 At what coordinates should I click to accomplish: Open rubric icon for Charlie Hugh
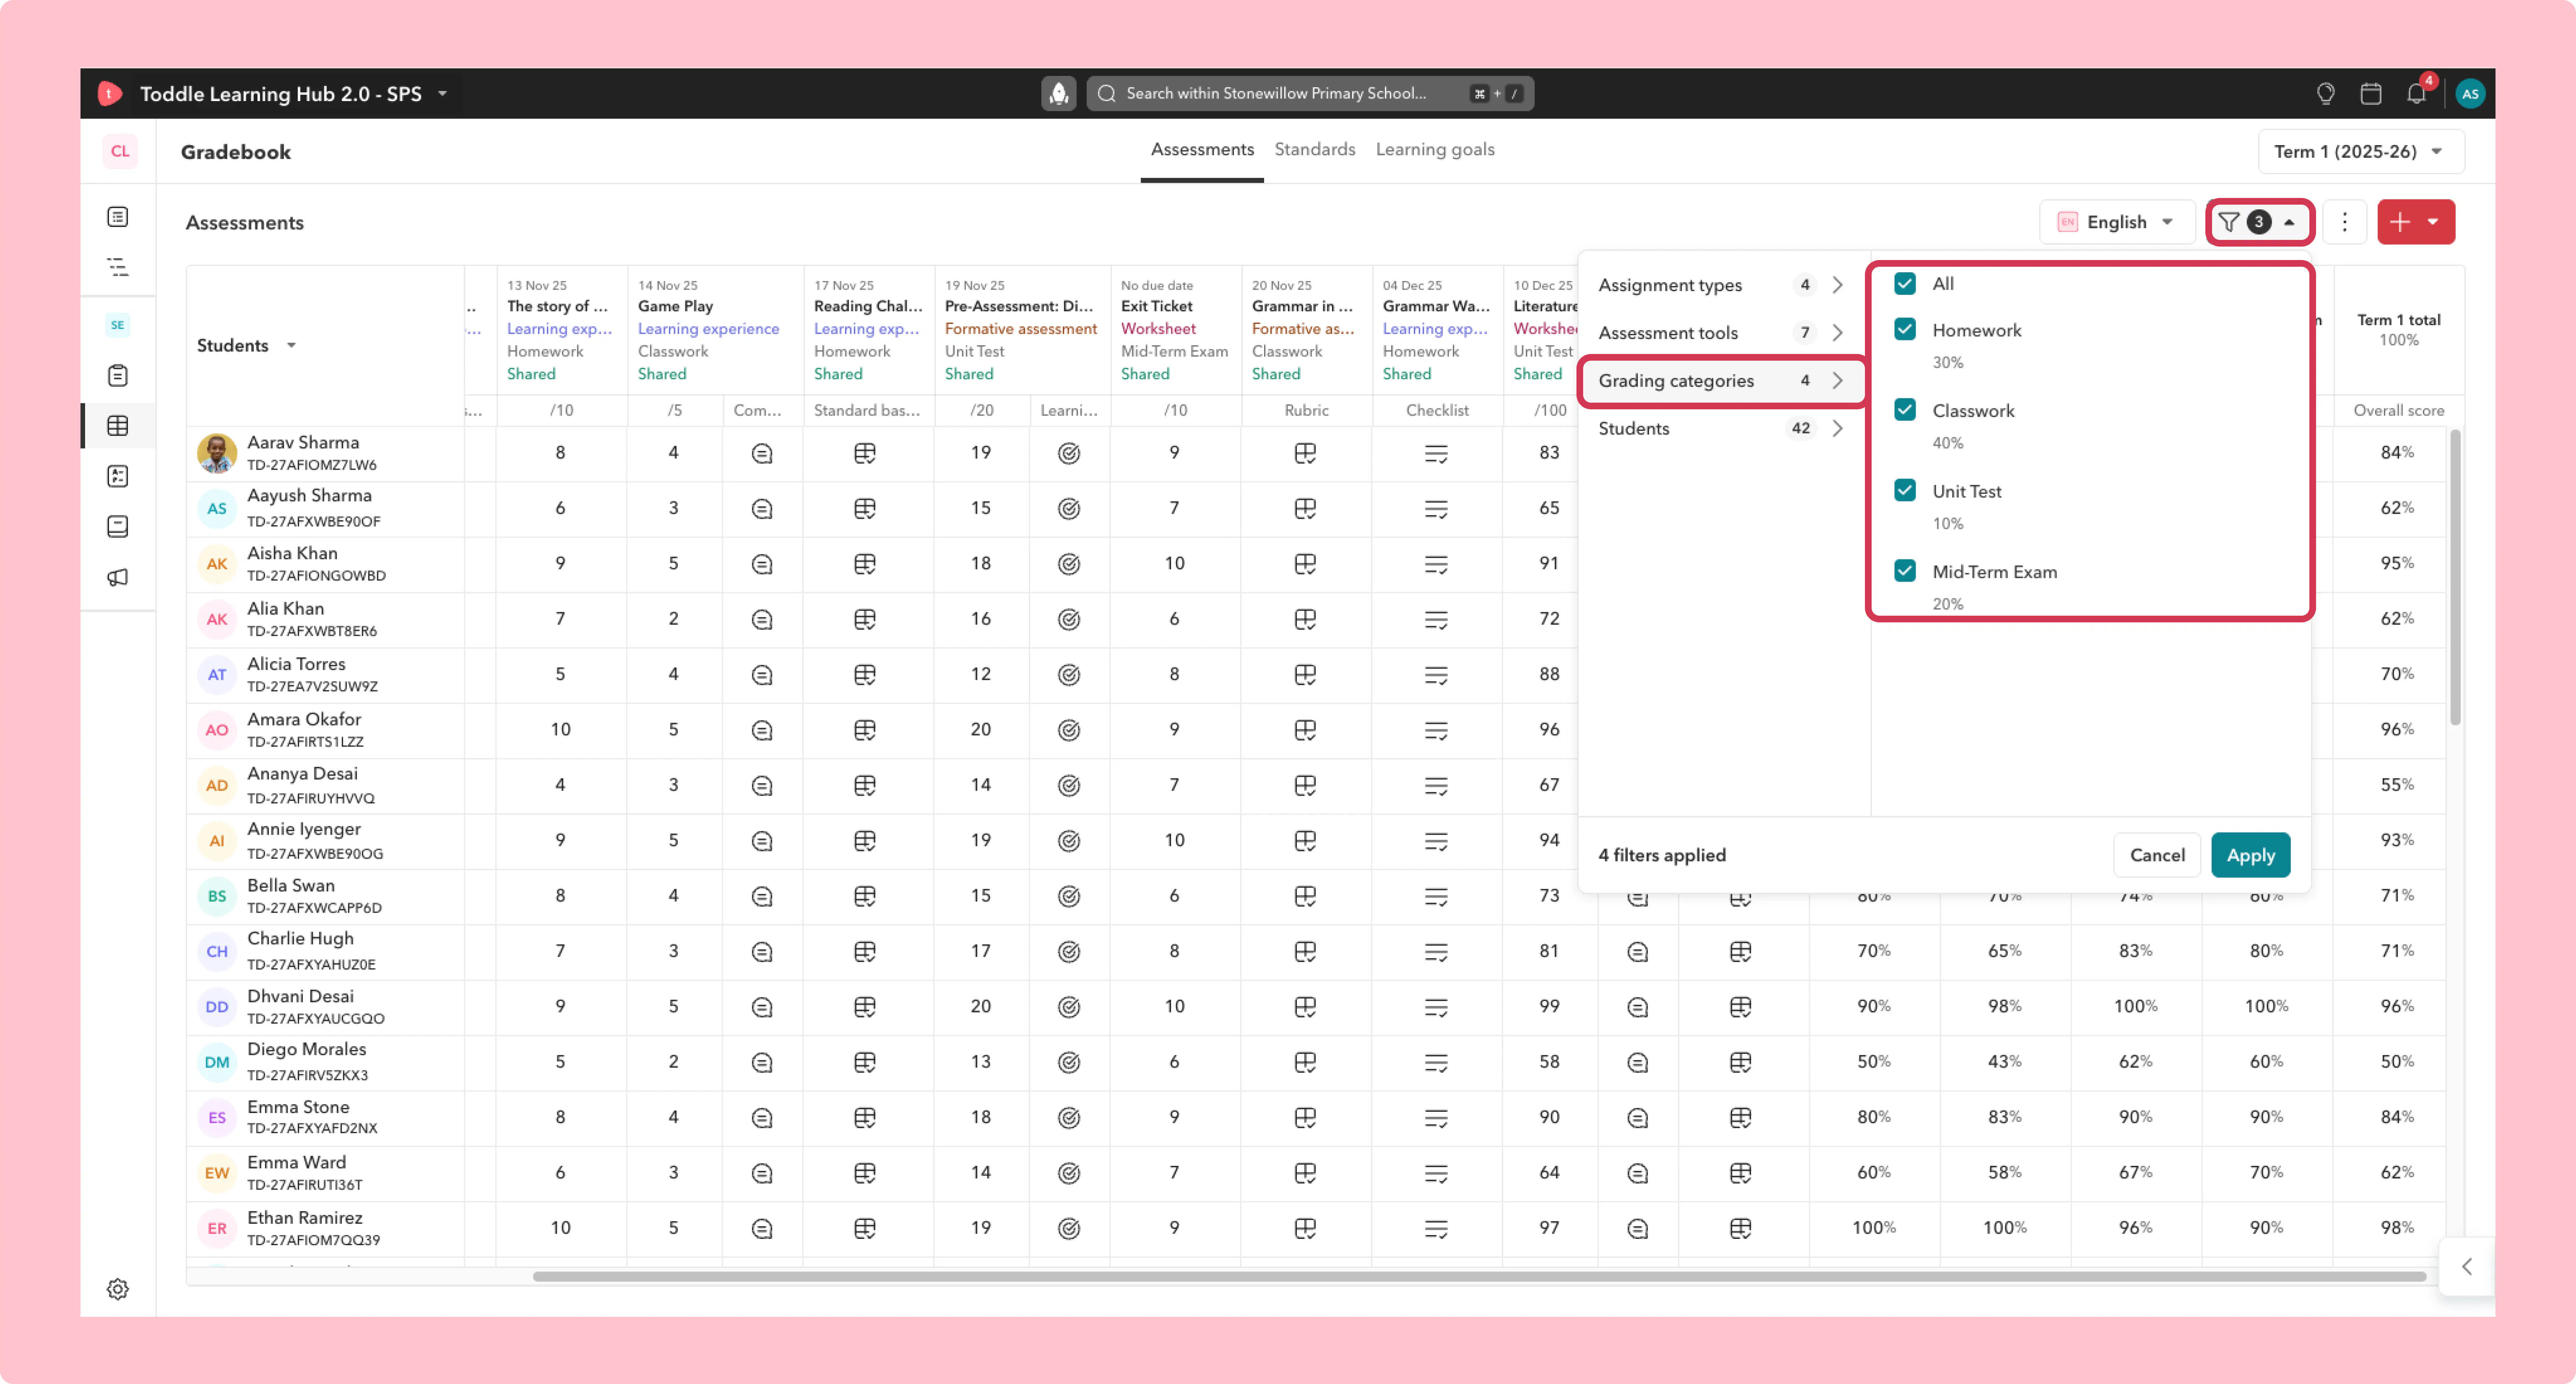click(x=1305, y=952)
